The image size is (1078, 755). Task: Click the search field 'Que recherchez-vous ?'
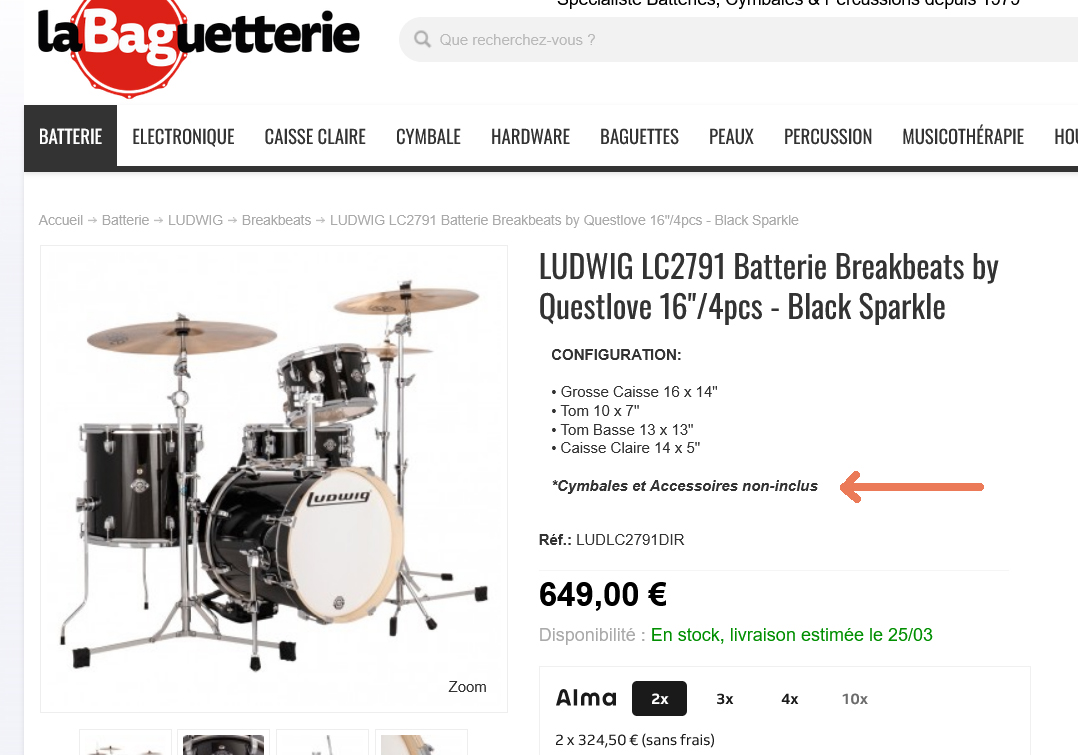click(739, 39)
